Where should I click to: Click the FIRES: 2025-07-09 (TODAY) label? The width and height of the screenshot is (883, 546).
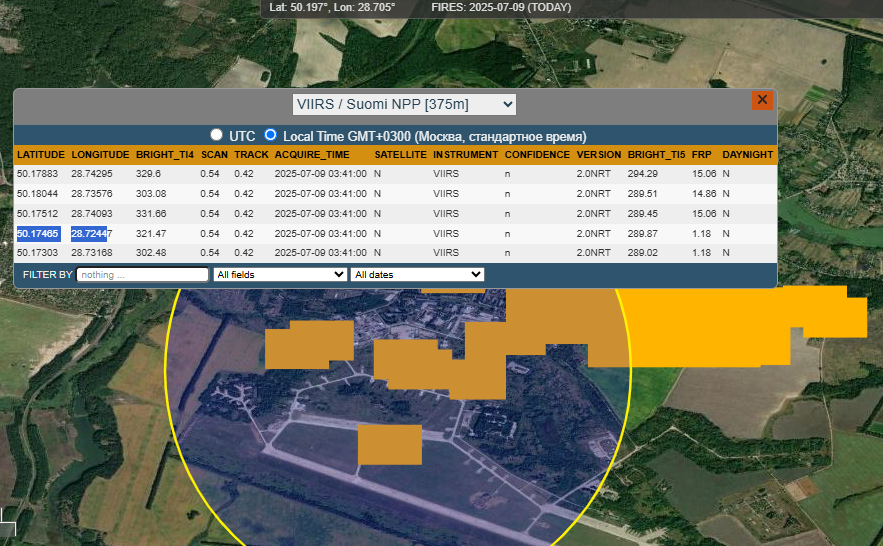[x=501, y=7]
